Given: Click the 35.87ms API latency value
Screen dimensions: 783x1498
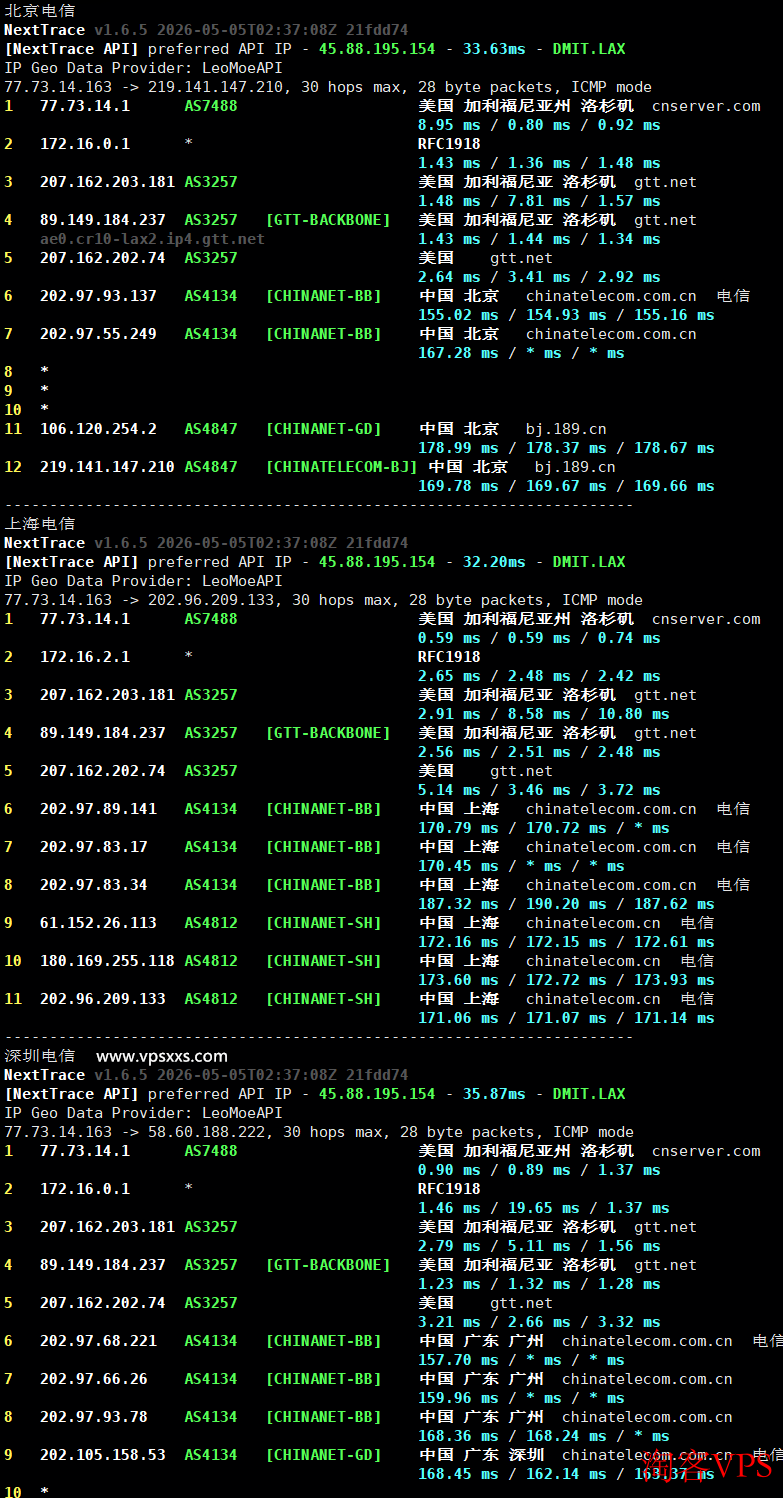Looking at the screenshot, I should (x=495, y=1093).
